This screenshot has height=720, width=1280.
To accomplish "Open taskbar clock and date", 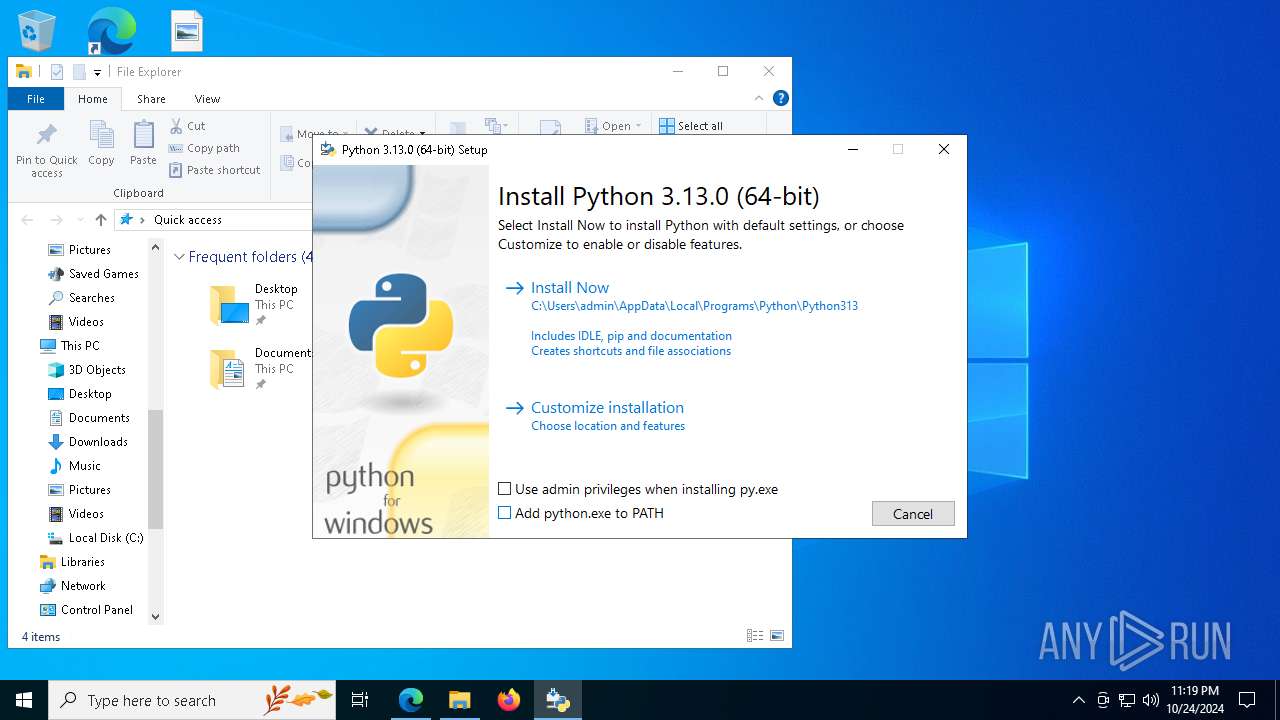I will click(1195, 700).
